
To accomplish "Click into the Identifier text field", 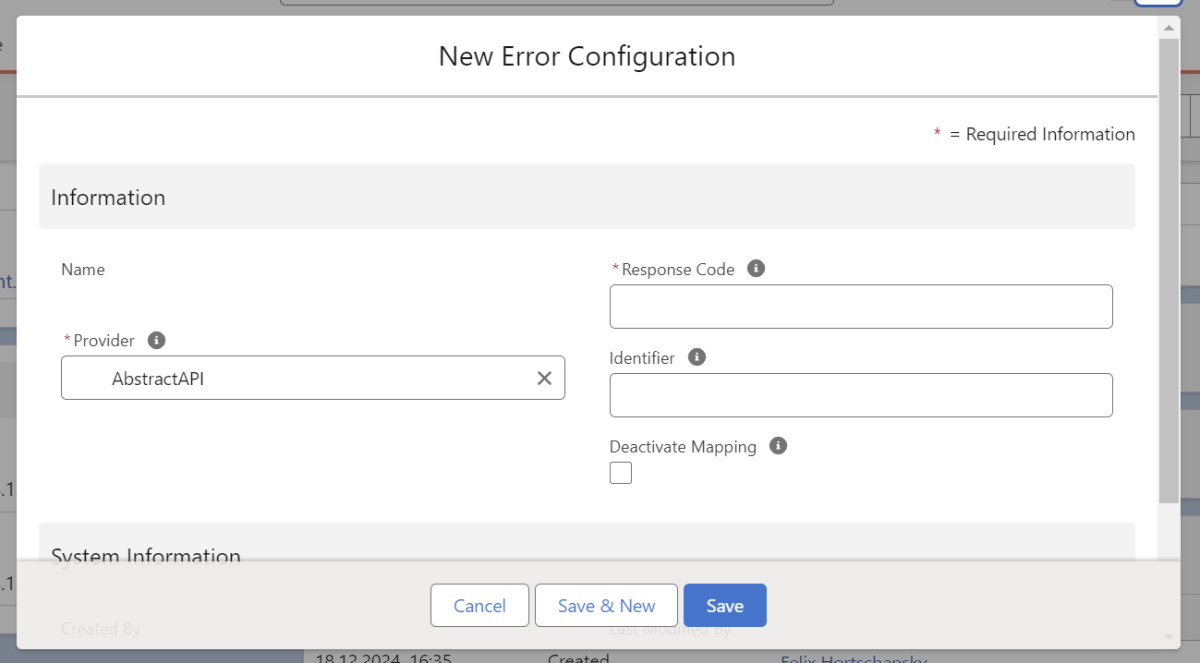I will (x=861, y=395).
